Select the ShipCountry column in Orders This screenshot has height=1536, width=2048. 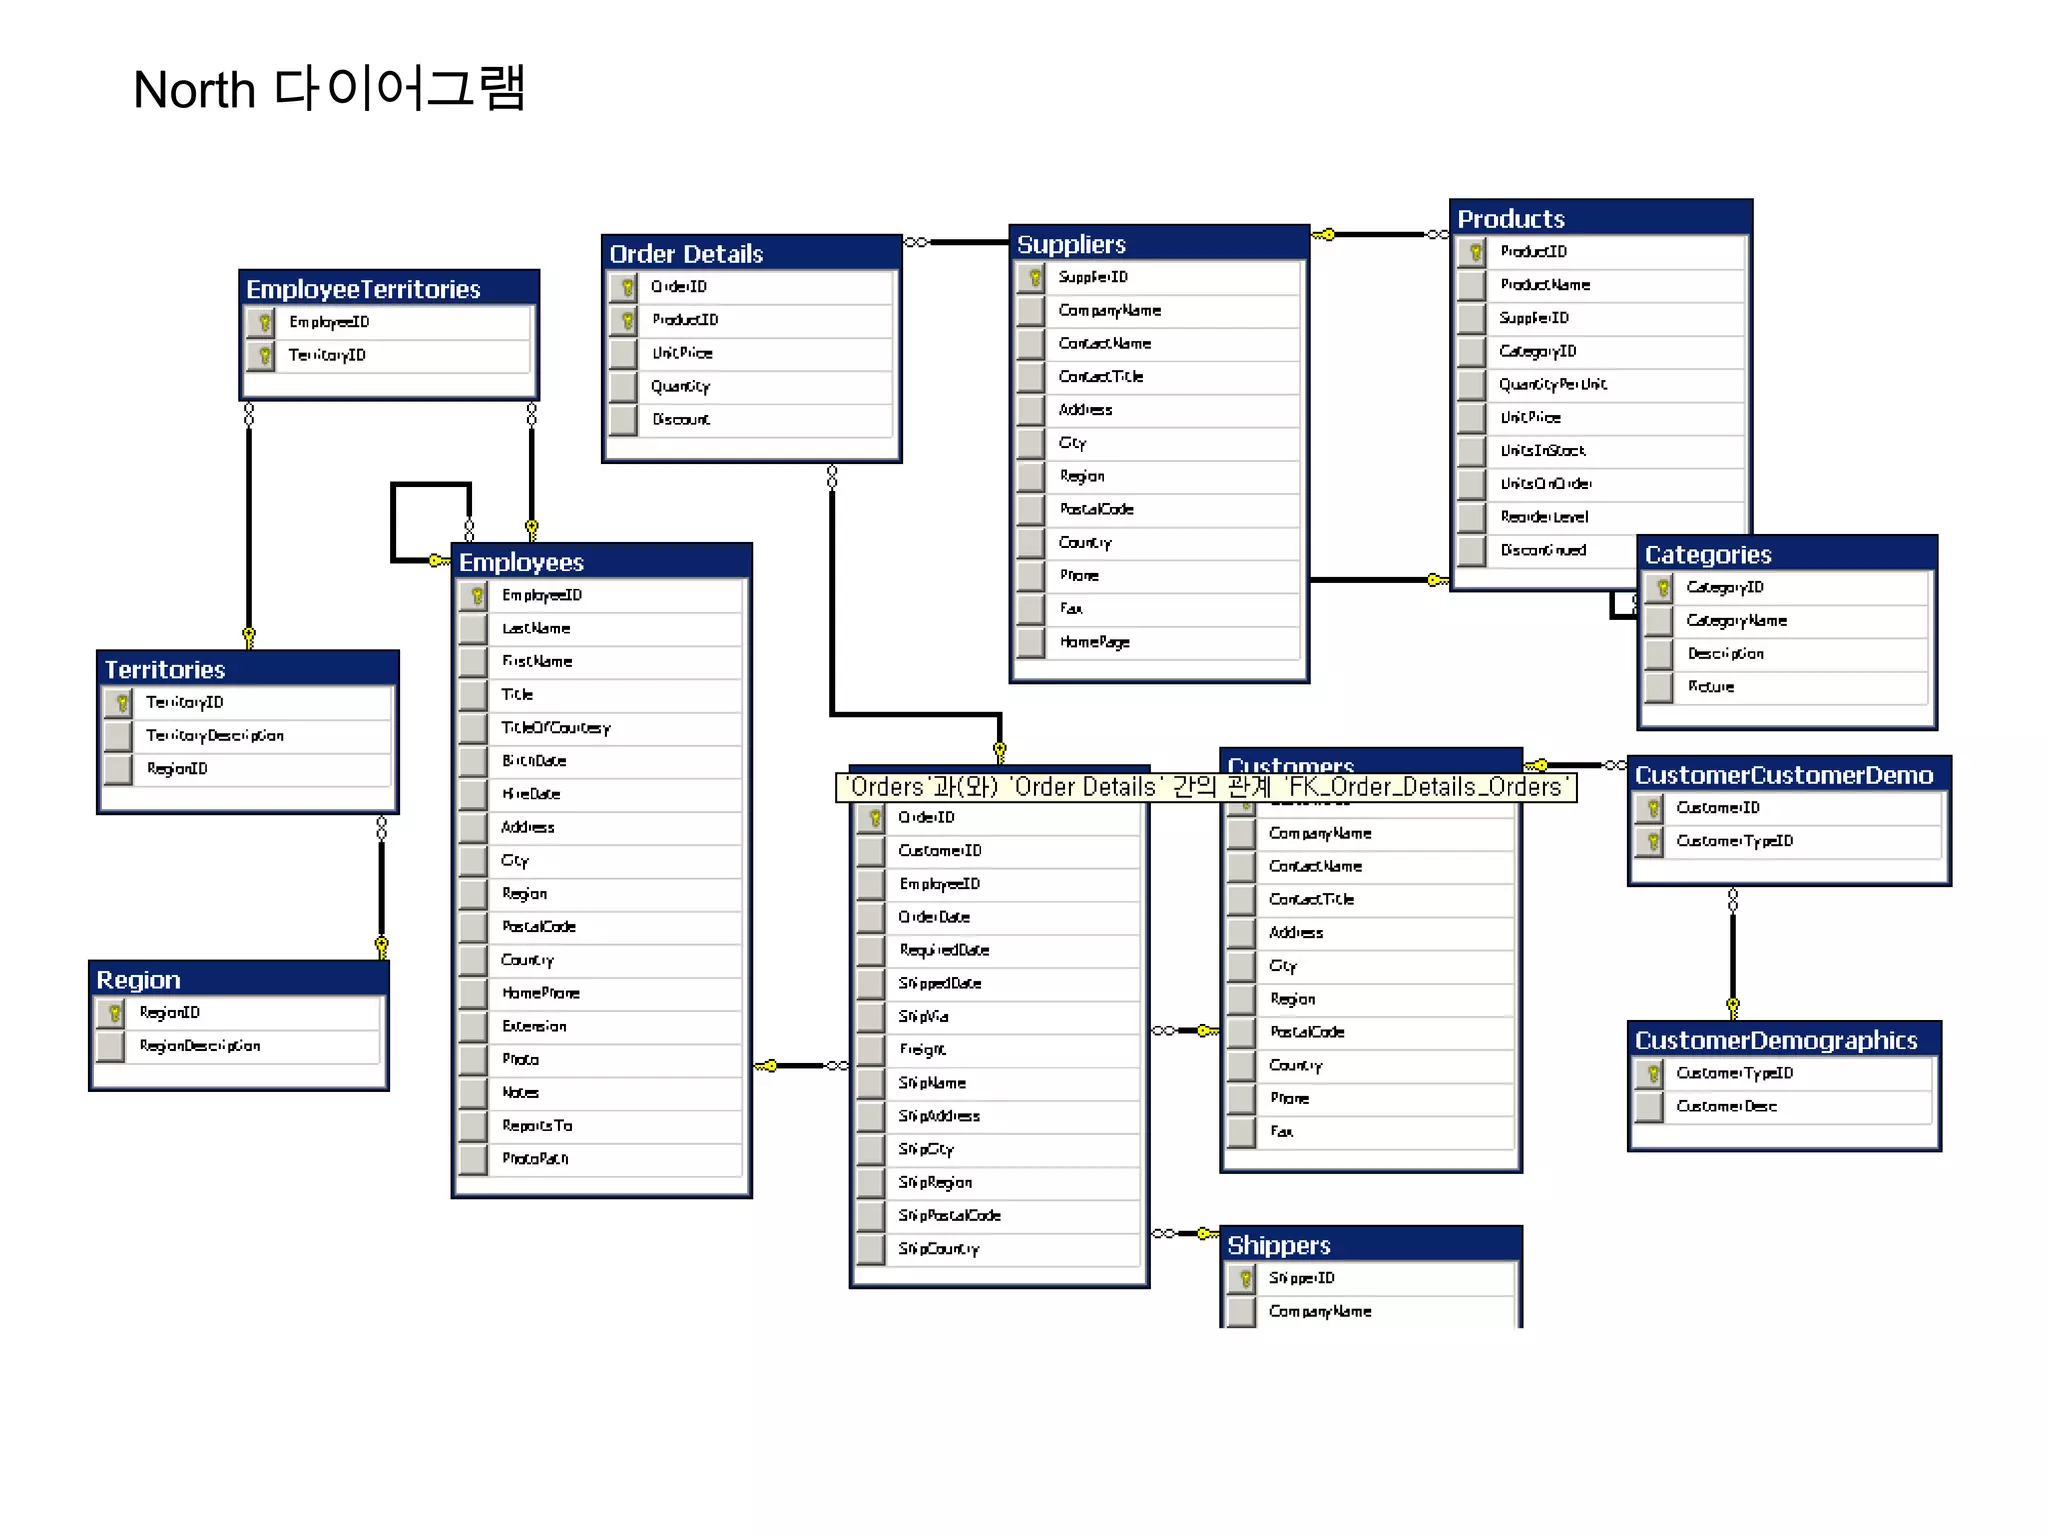tap(938, 1249)
